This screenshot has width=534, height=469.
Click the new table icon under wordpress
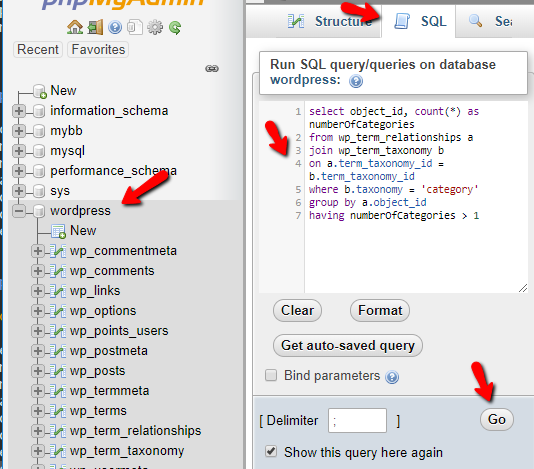[x=58, y=231]
